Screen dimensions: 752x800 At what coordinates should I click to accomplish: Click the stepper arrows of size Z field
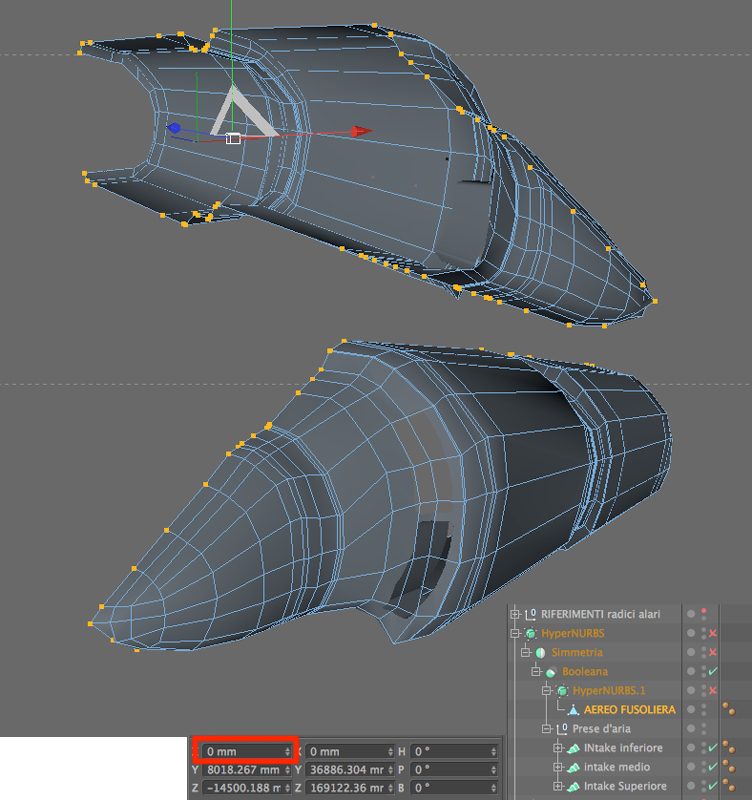click(x=391, y=788)
